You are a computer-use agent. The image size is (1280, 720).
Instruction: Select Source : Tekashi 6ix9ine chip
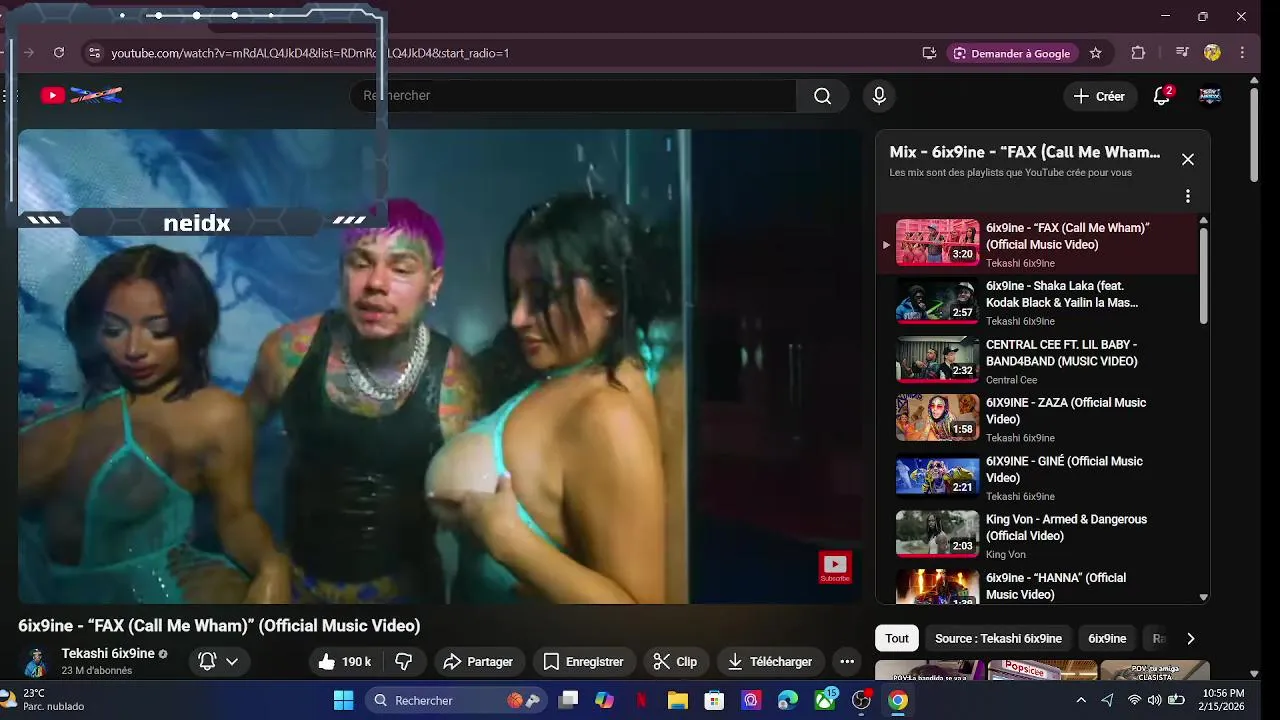tap(998, 638)
